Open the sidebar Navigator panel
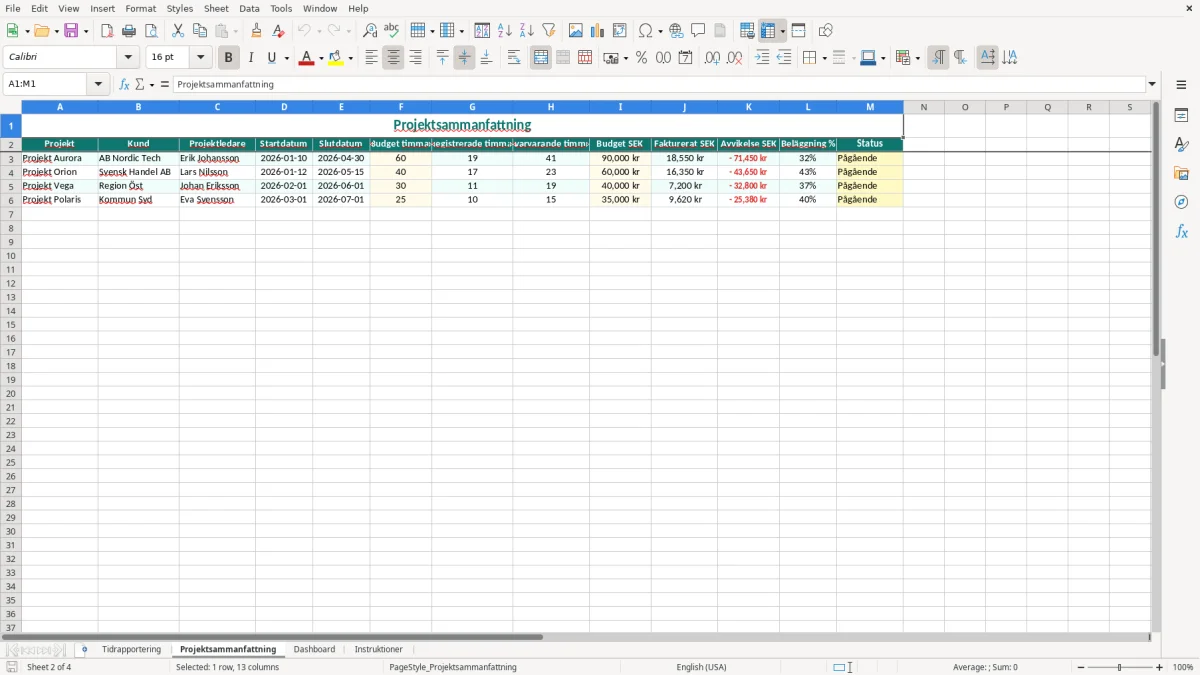1200x675 pixels. tap(1181, 202)
